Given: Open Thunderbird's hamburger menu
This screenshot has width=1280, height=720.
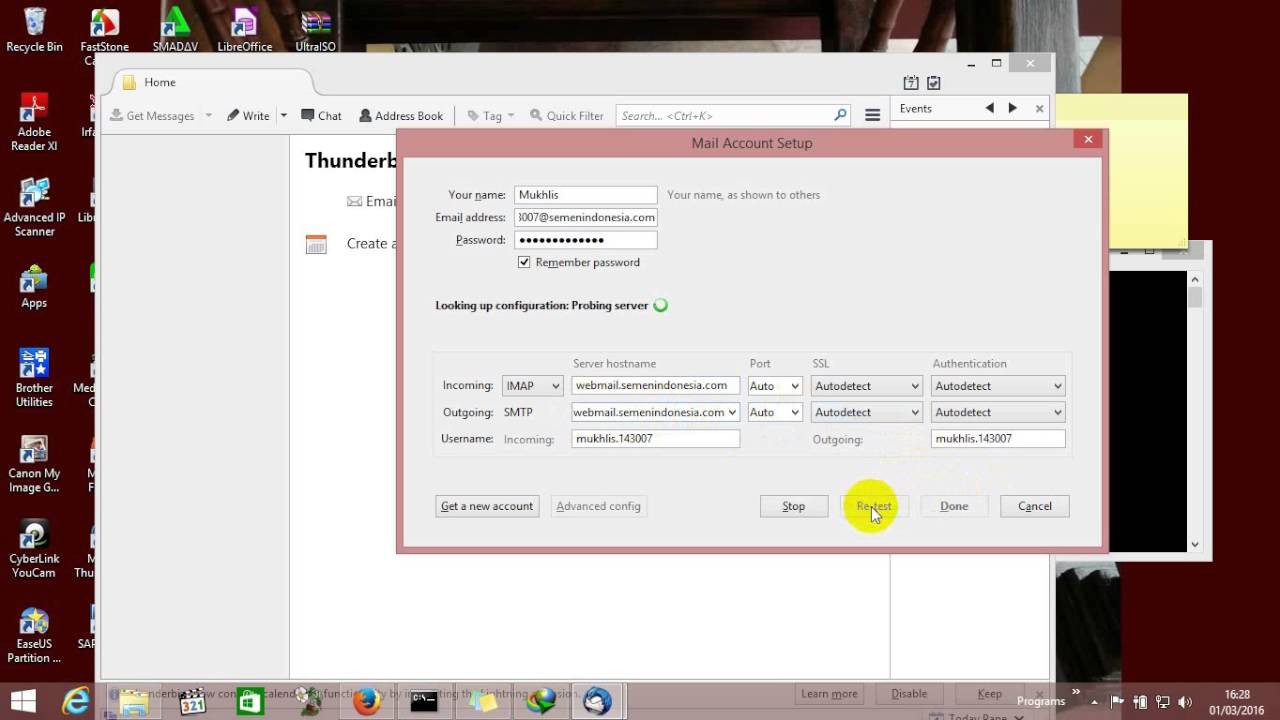Looking at the screenshot, I should (x=872, y=115).
